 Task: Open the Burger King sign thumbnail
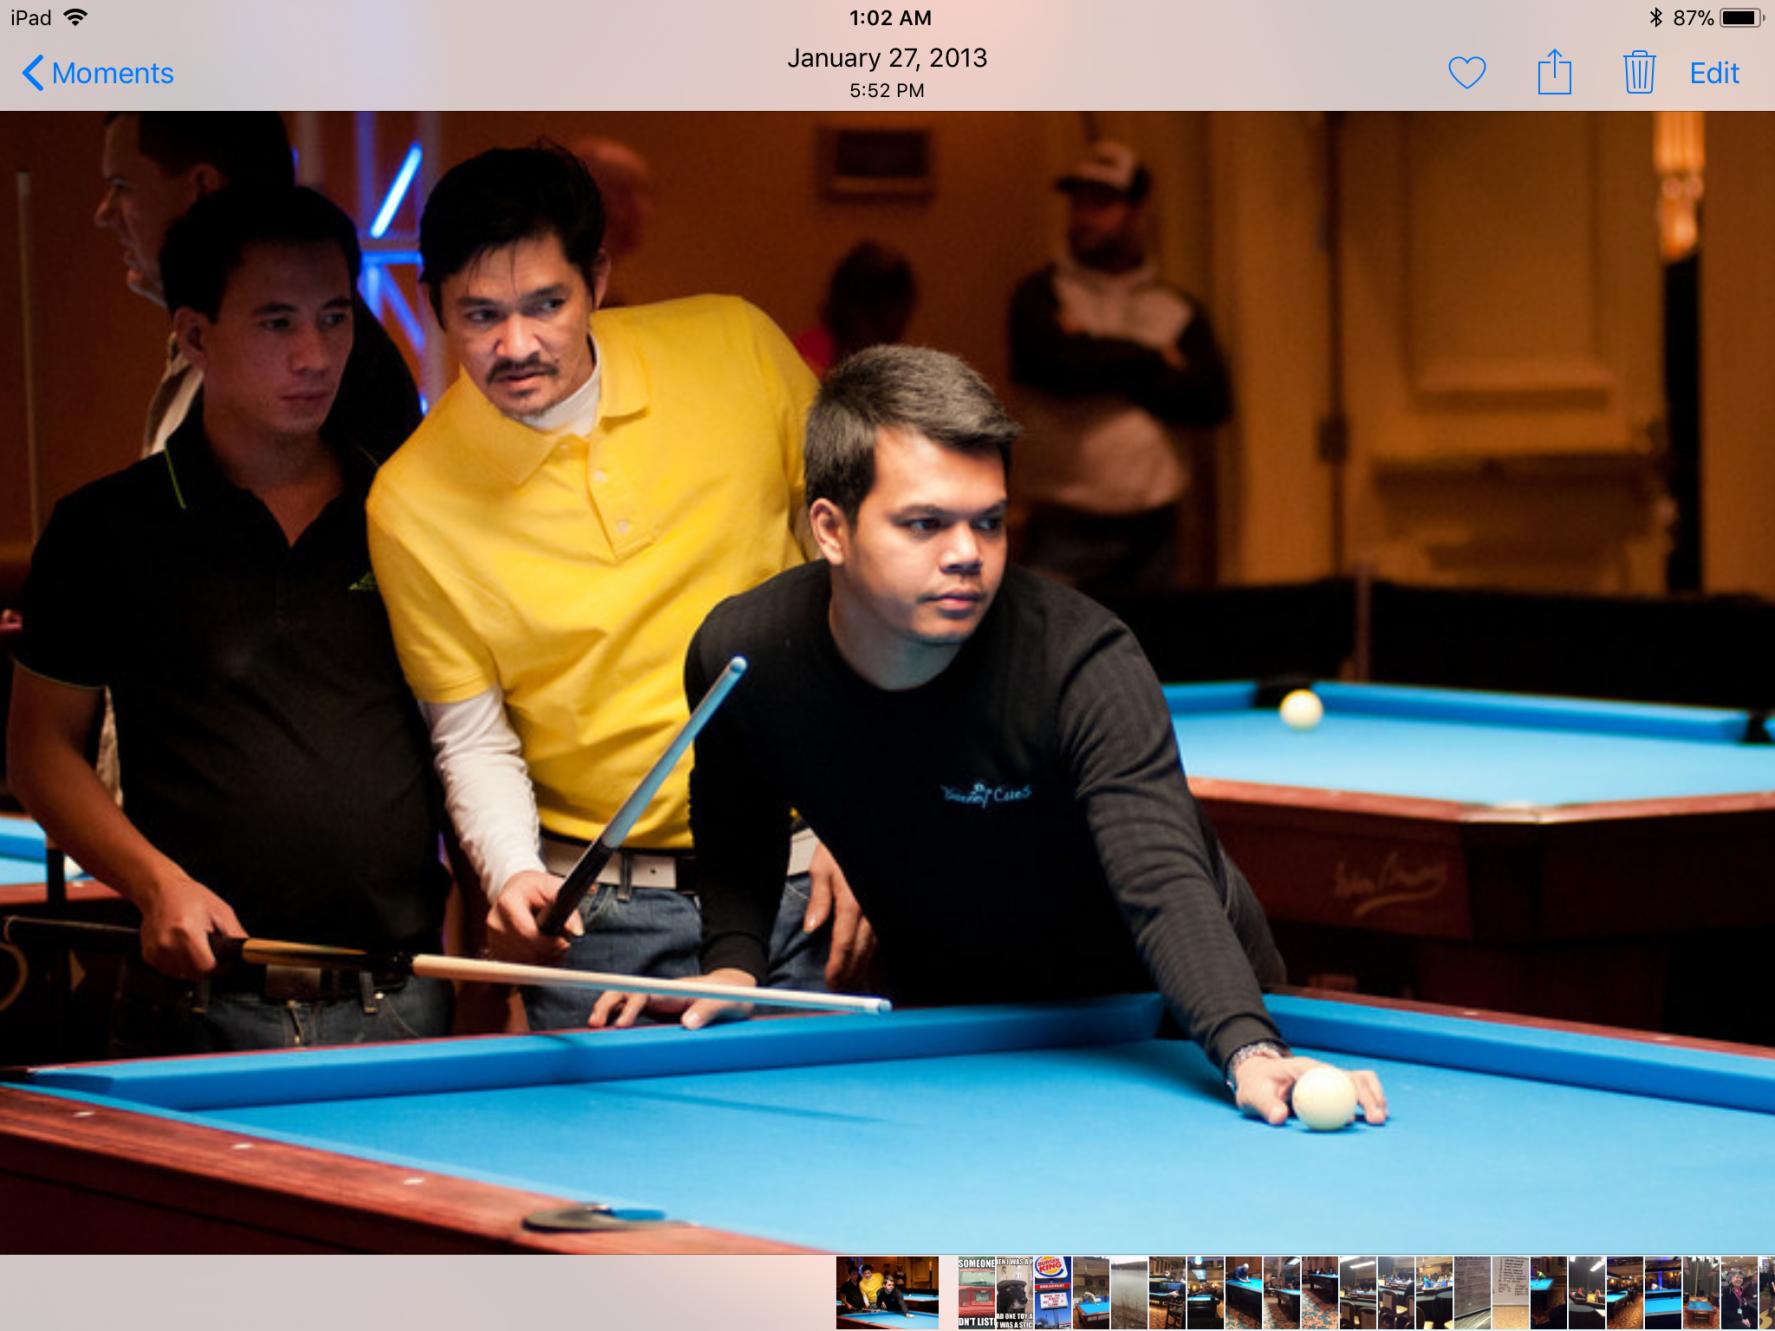tap(1052, 1293)
